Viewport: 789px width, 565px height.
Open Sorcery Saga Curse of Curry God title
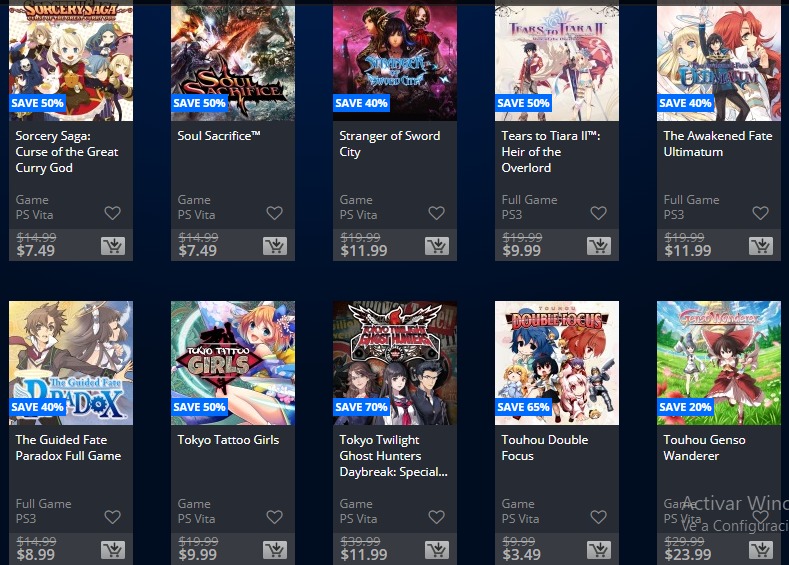click(67, 152)
